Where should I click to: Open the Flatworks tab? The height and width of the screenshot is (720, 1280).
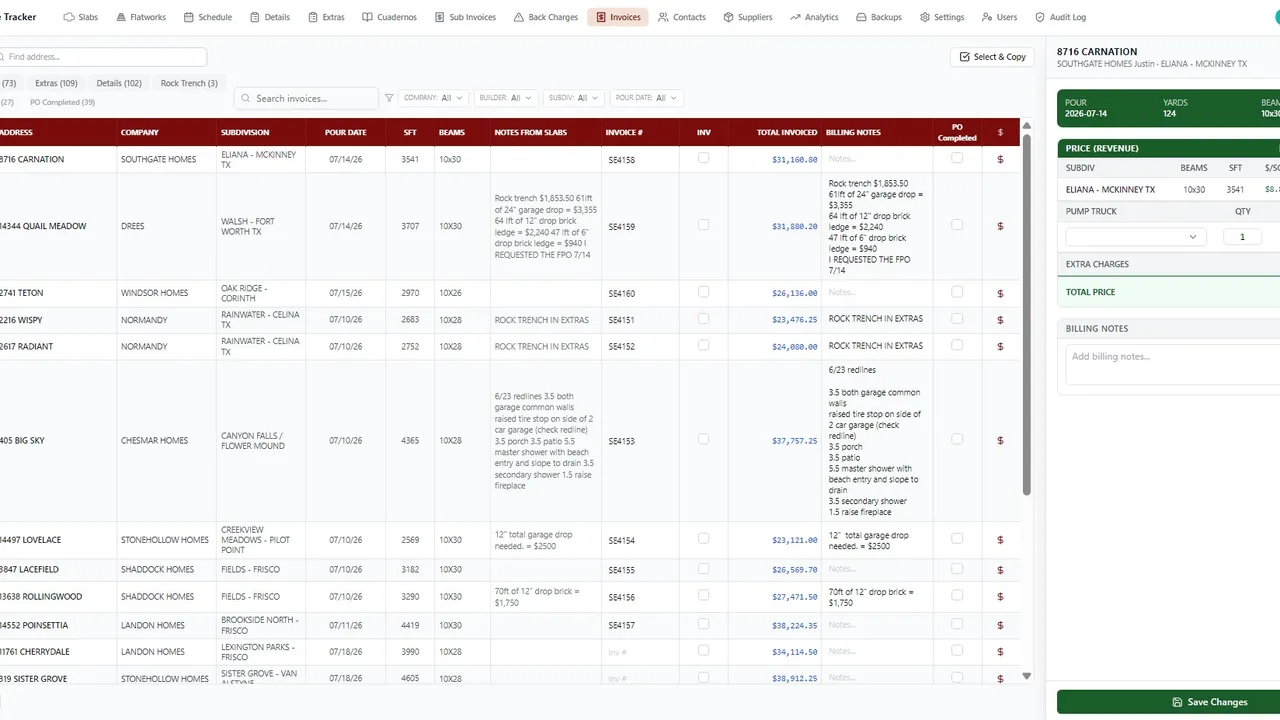coord(141,17)
